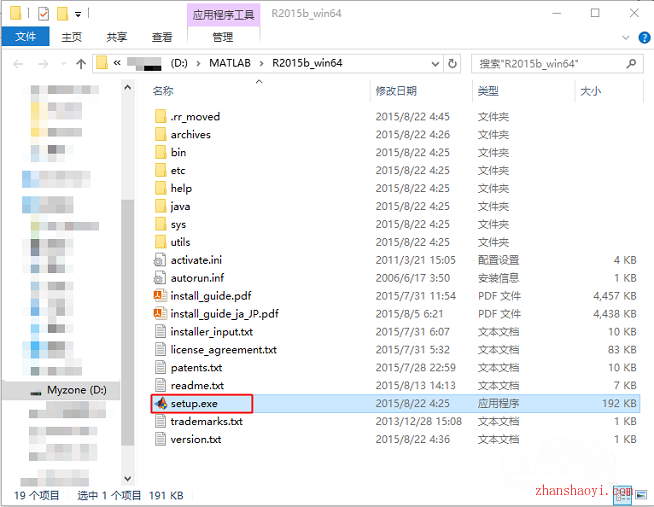Click the install_guide_ja_JP.pdf PDF icon
Screen dimensions: 654x507
[x=160, y=314]
